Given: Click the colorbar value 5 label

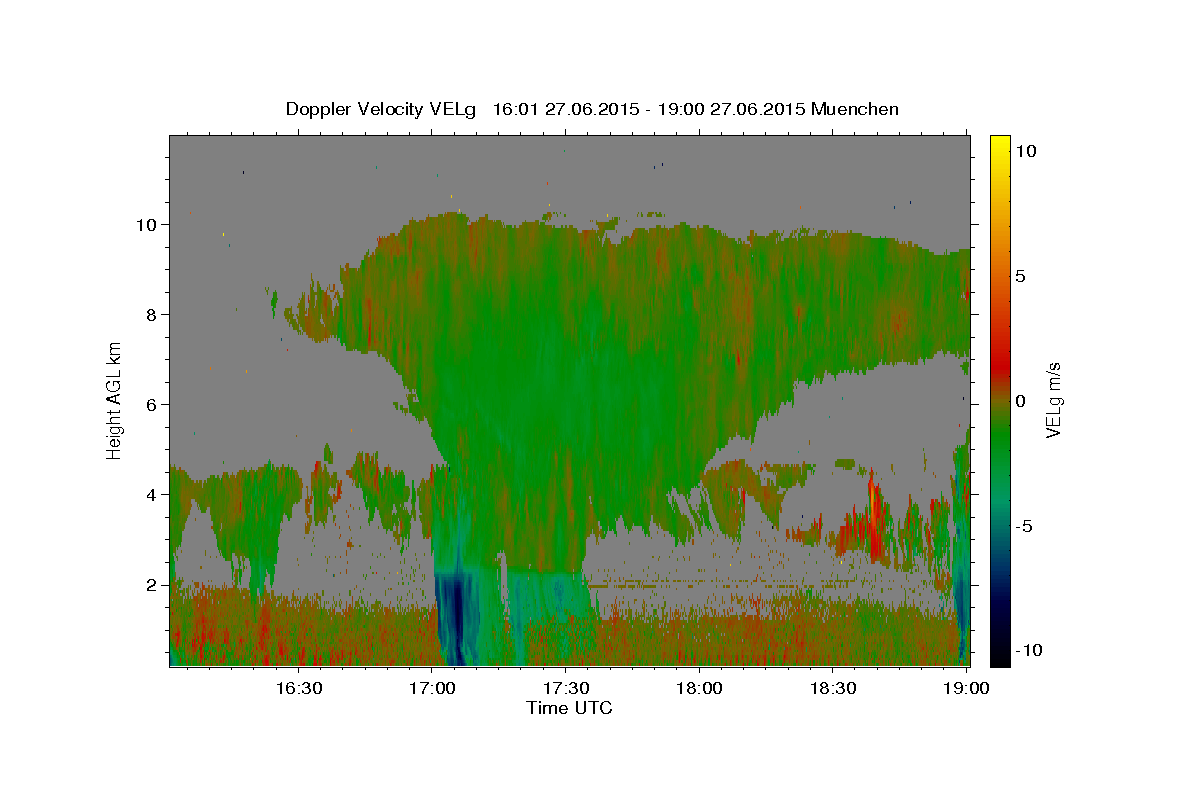Looking at the screenshot, I should [1021, 275].
